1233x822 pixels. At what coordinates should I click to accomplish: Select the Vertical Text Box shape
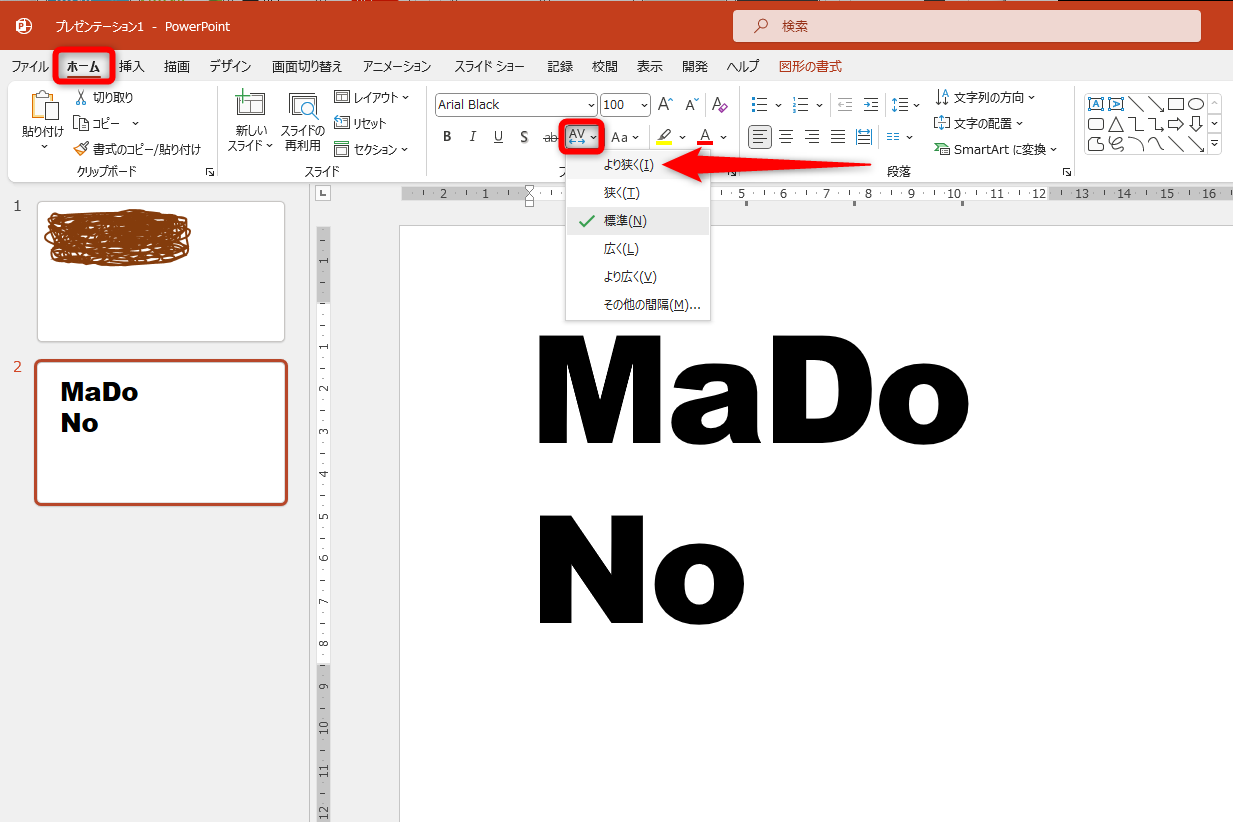coord(1115,104)
